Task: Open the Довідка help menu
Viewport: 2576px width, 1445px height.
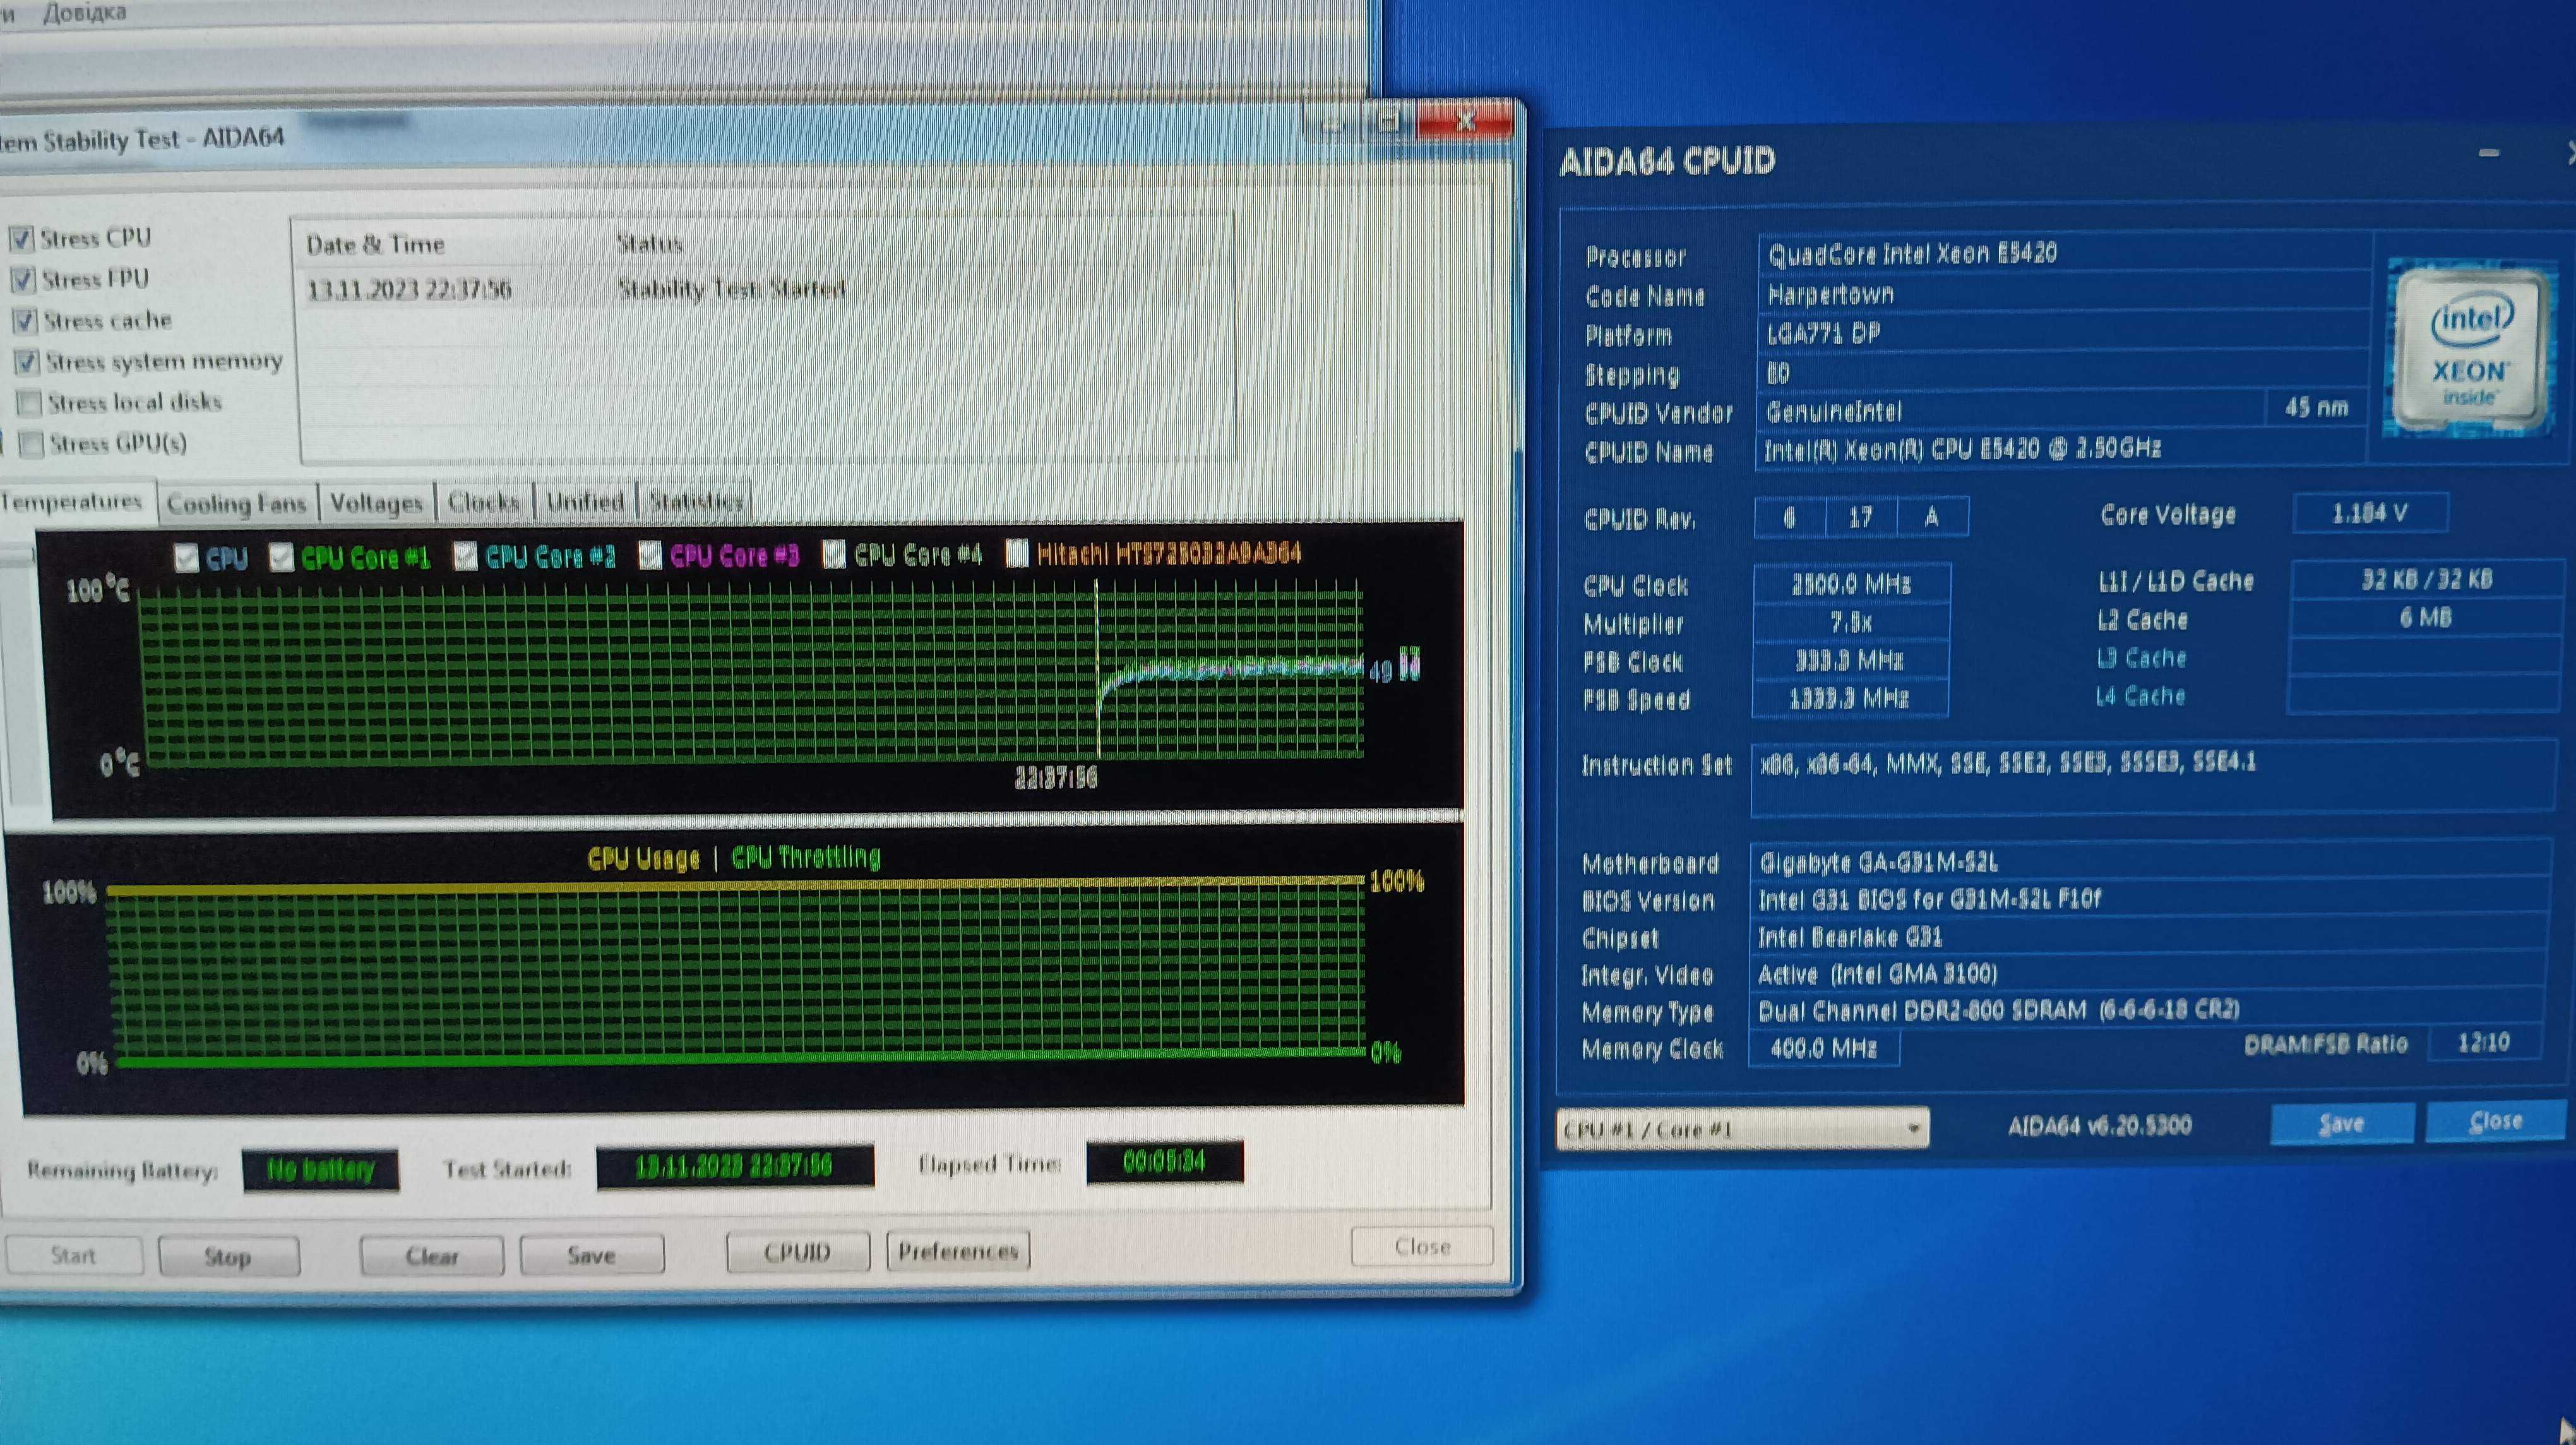Action: 85,13
